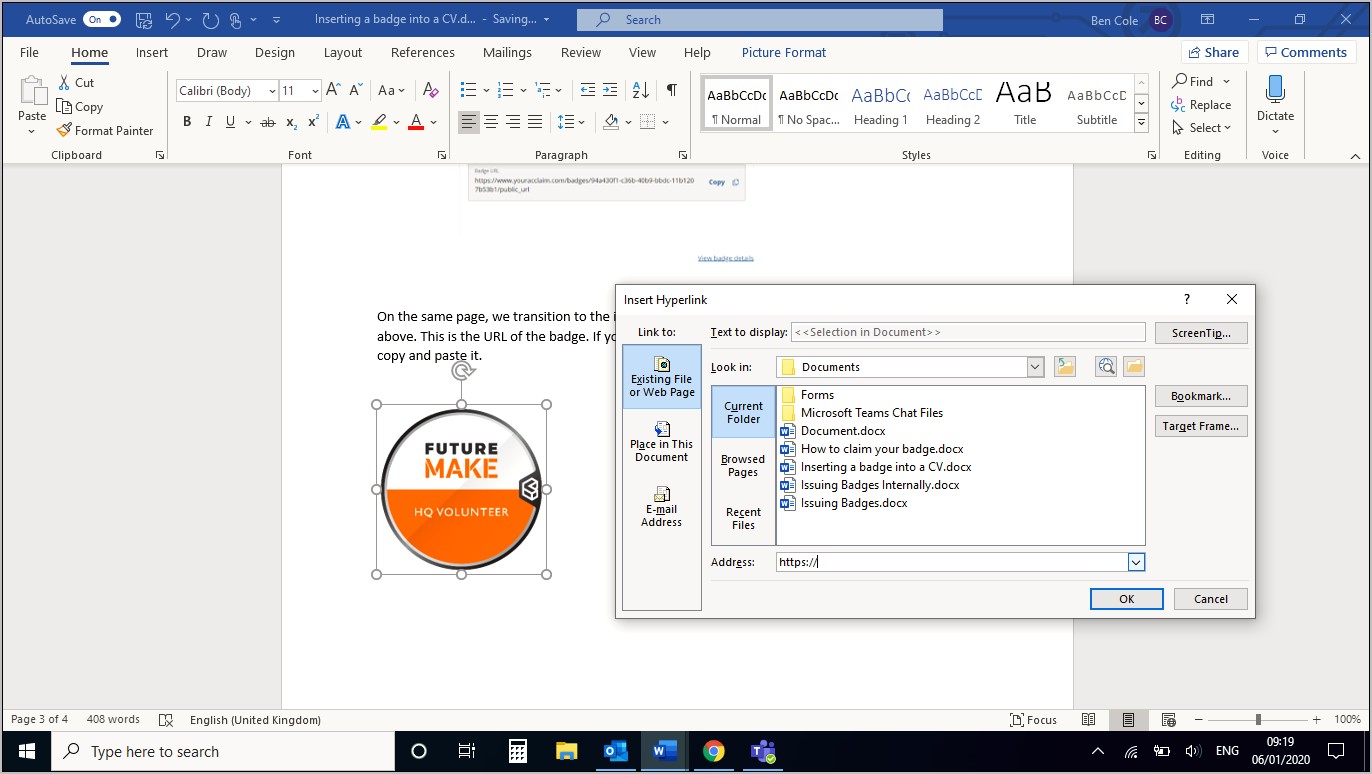The height and width of the screenshot is (774, 1372).
Task: Align text to the right
Action: [x=513, y=122]
